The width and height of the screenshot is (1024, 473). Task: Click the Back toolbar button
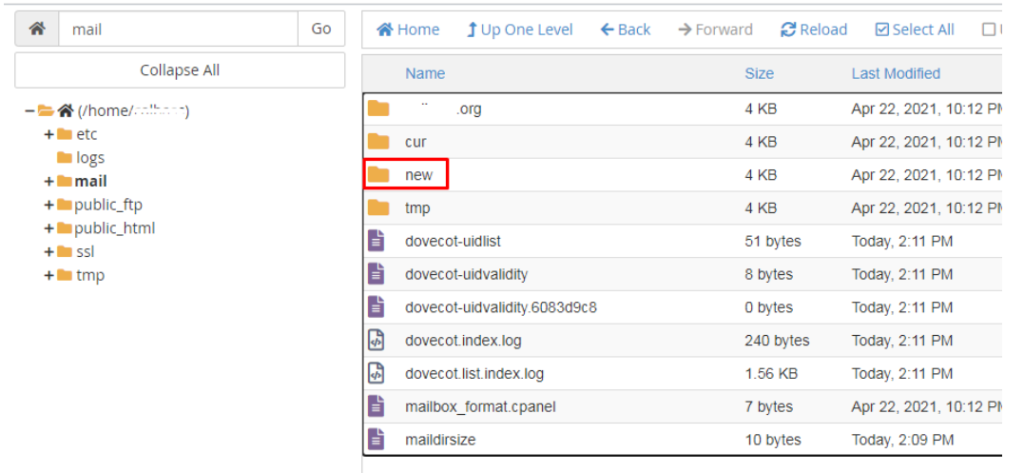tap(625, 30)
